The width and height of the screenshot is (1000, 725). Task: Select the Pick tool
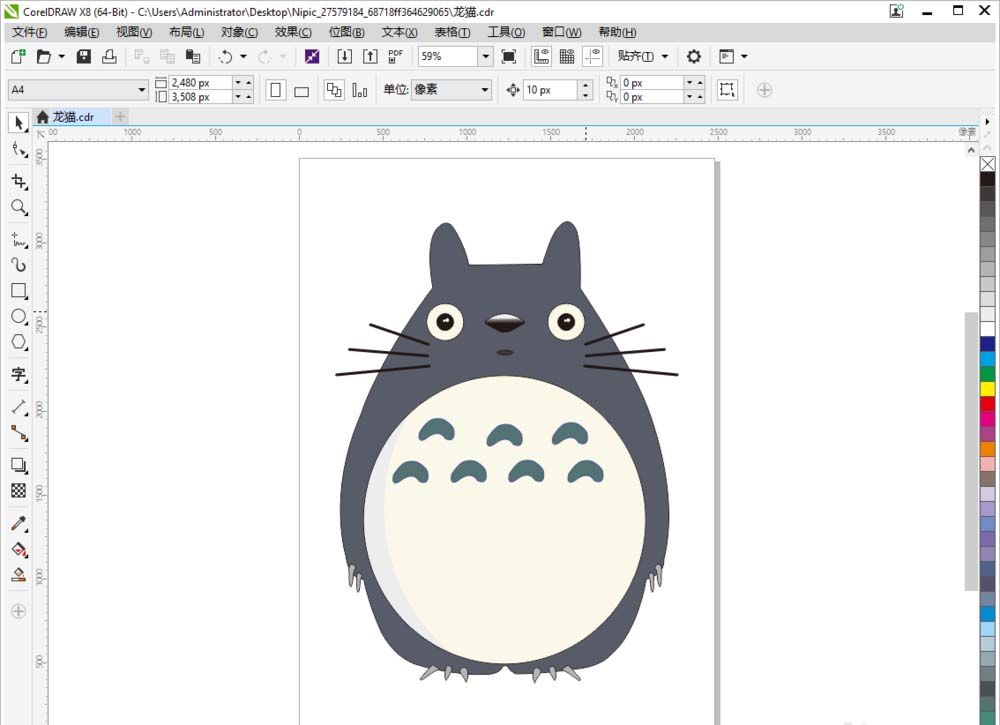click(17, 122)
